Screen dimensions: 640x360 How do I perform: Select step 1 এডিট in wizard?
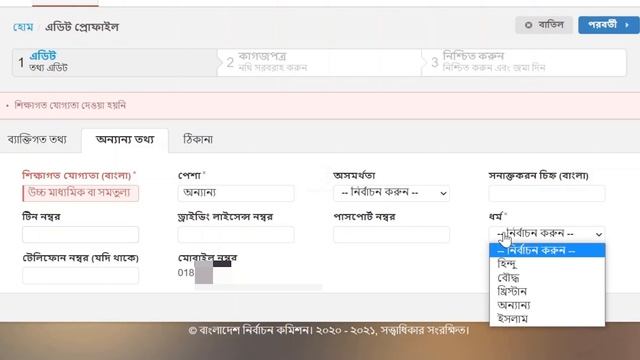tap(115, 62)
